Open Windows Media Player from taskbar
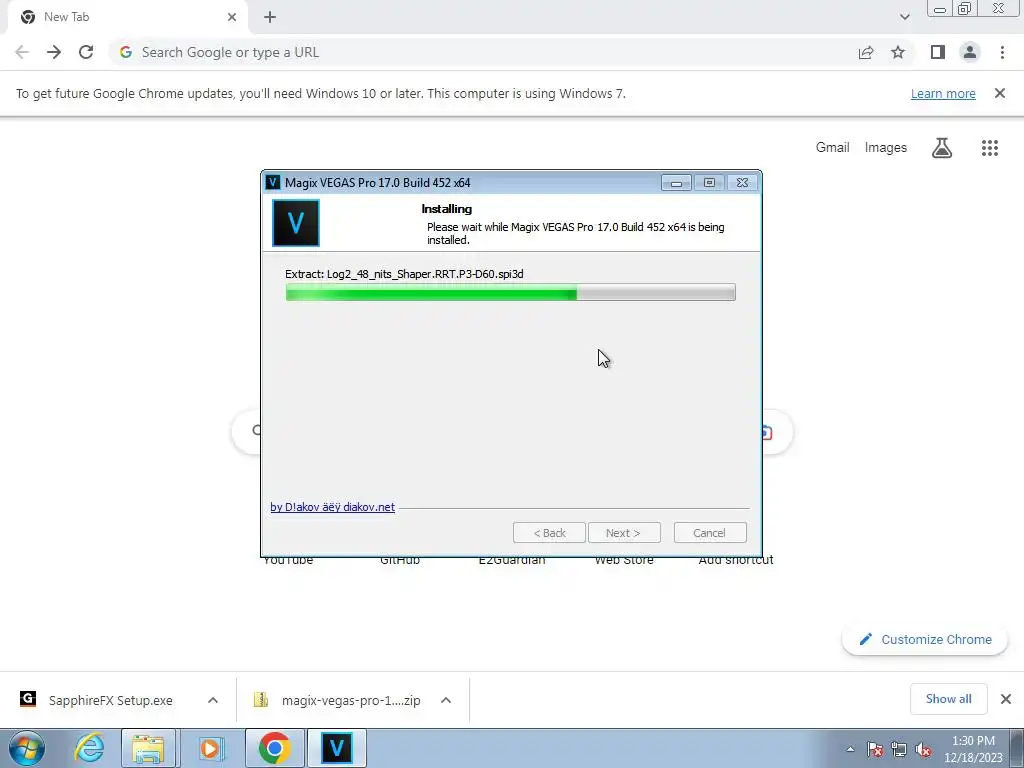The width and height of the screenshot is (1024, 768). point(210,748)
